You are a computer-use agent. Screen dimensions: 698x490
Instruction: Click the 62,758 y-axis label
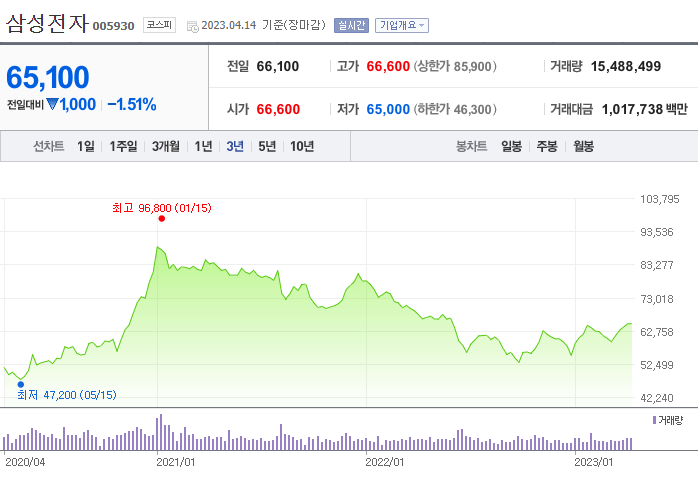click(657, 332)
